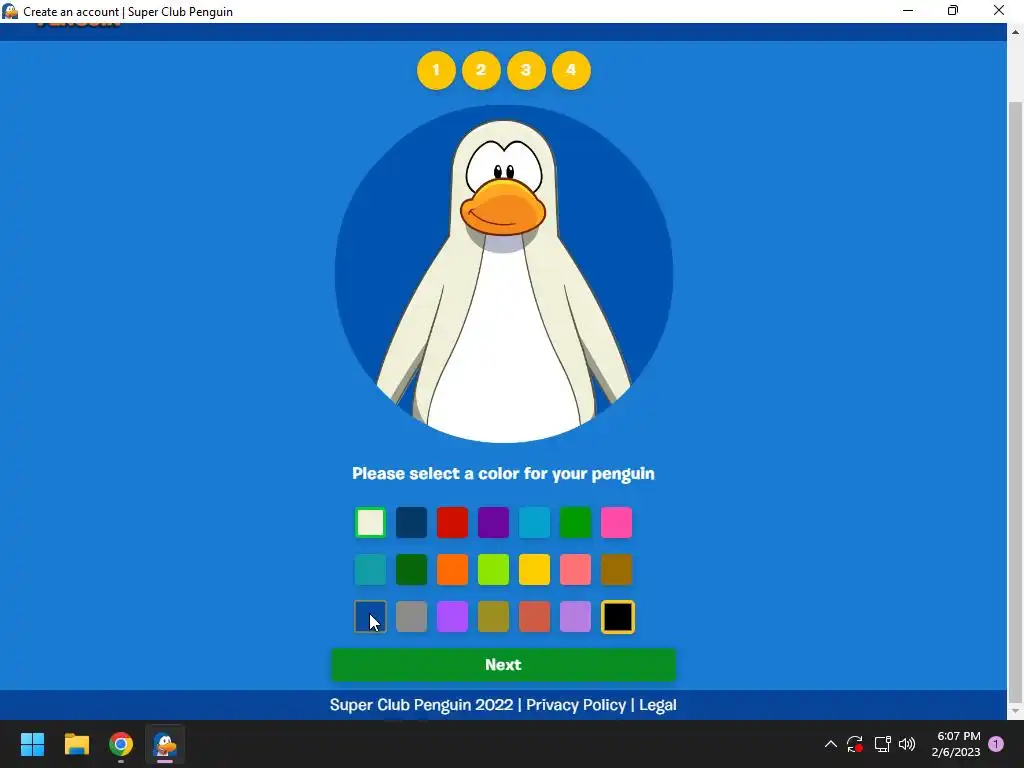1024x768 pixels.
Task: Open the clock showing 6:07 PM
Action: coord(957,744)
